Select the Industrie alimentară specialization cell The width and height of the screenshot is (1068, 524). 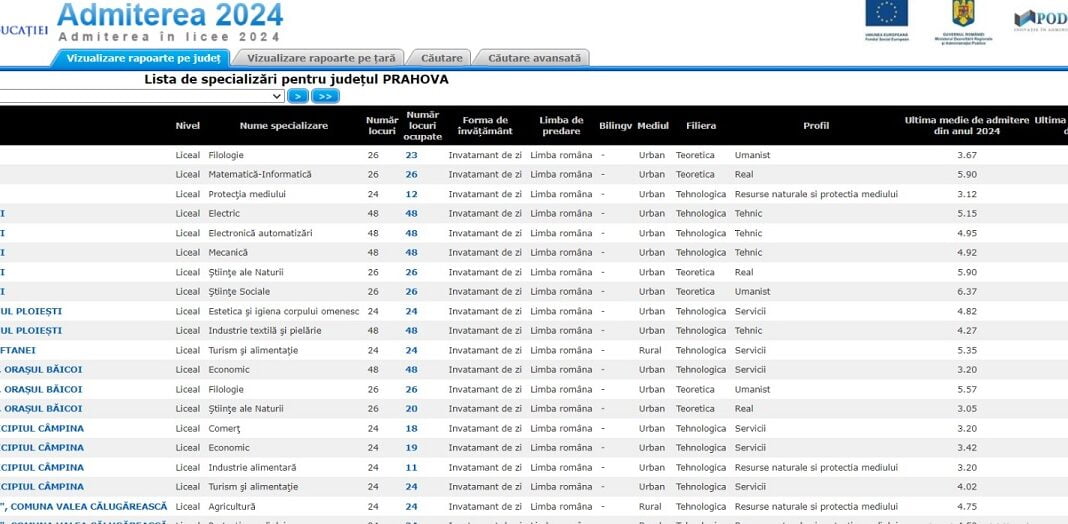coord(252,467)
